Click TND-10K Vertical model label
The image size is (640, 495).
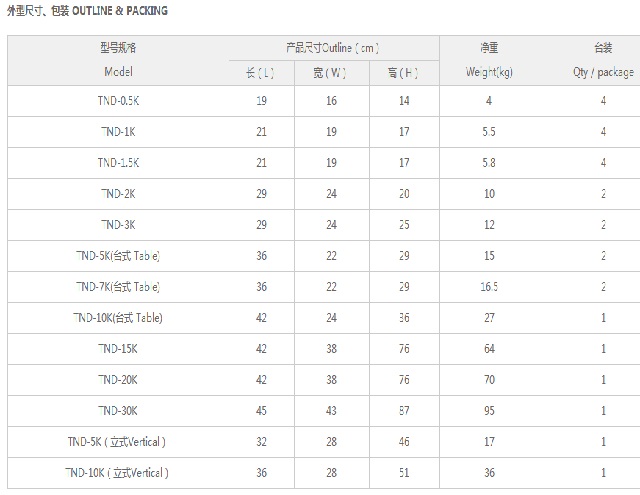[x=117, y=473]
